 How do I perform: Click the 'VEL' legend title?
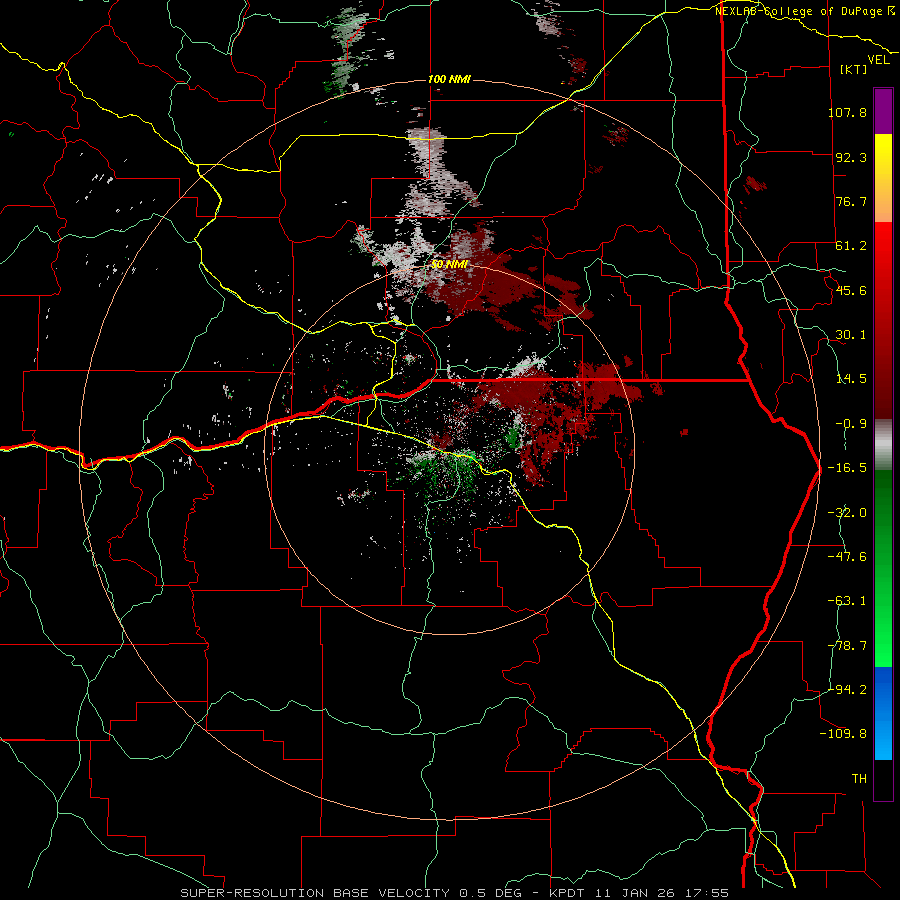[x=878, y=59]
